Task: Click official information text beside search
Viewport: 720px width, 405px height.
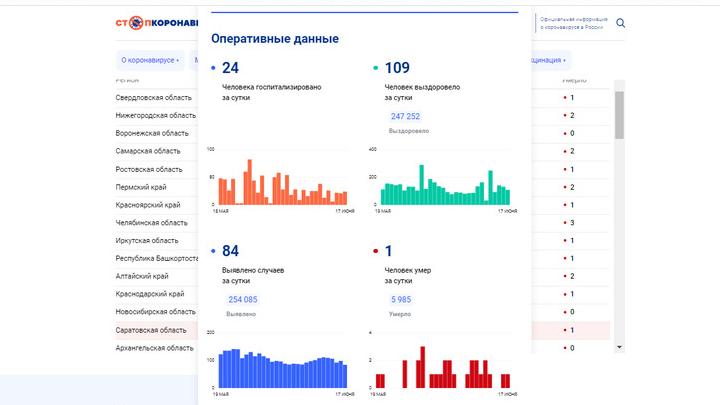Action: (573, 23)
